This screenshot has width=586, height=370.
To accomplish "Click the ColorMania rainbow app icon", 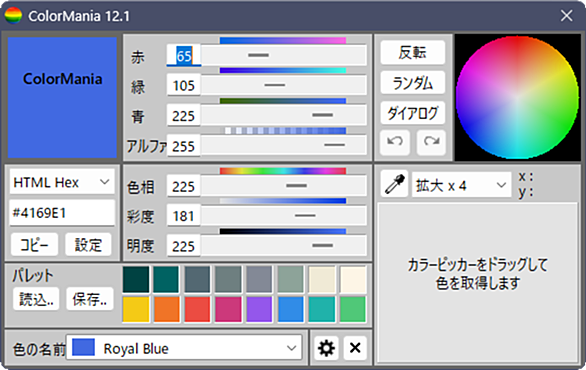I will pyautogui.click(x=13, y=16).
